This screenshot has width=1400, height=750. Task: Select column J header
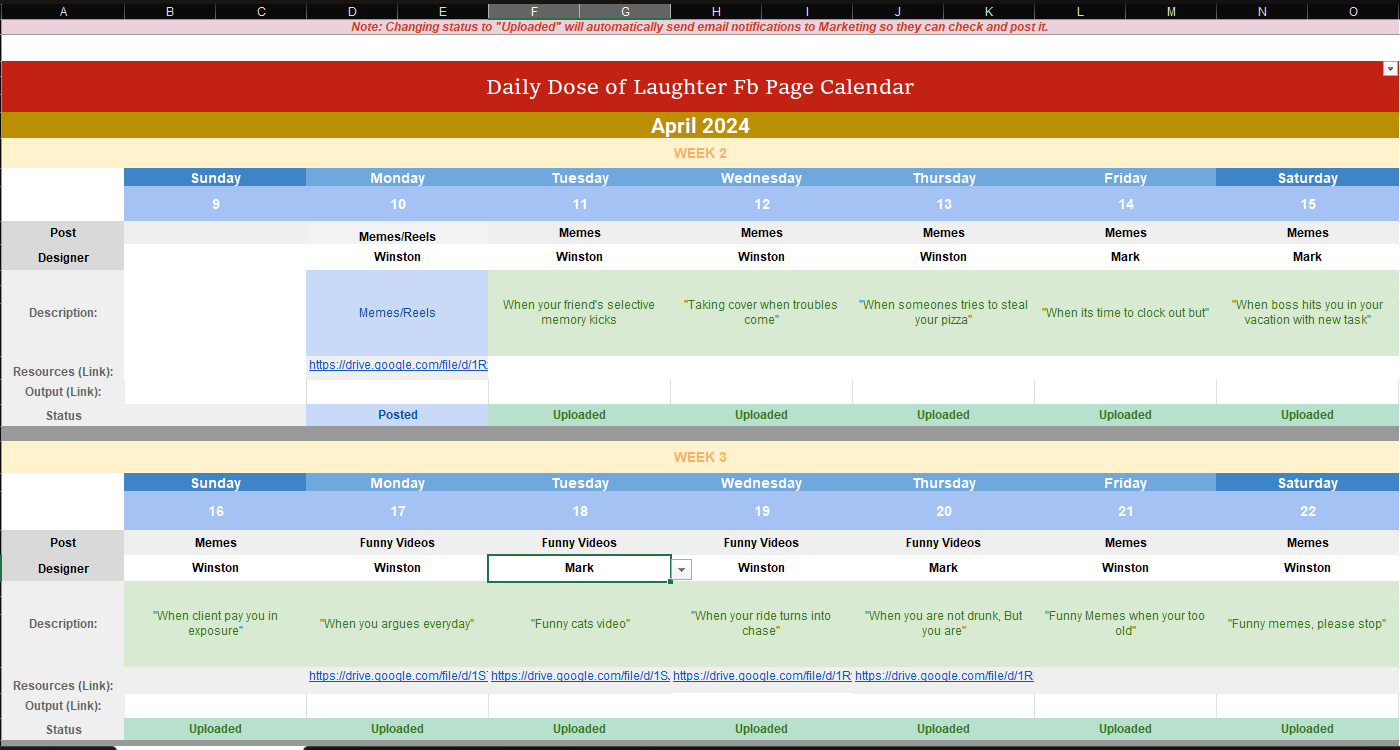coord(898,11)
